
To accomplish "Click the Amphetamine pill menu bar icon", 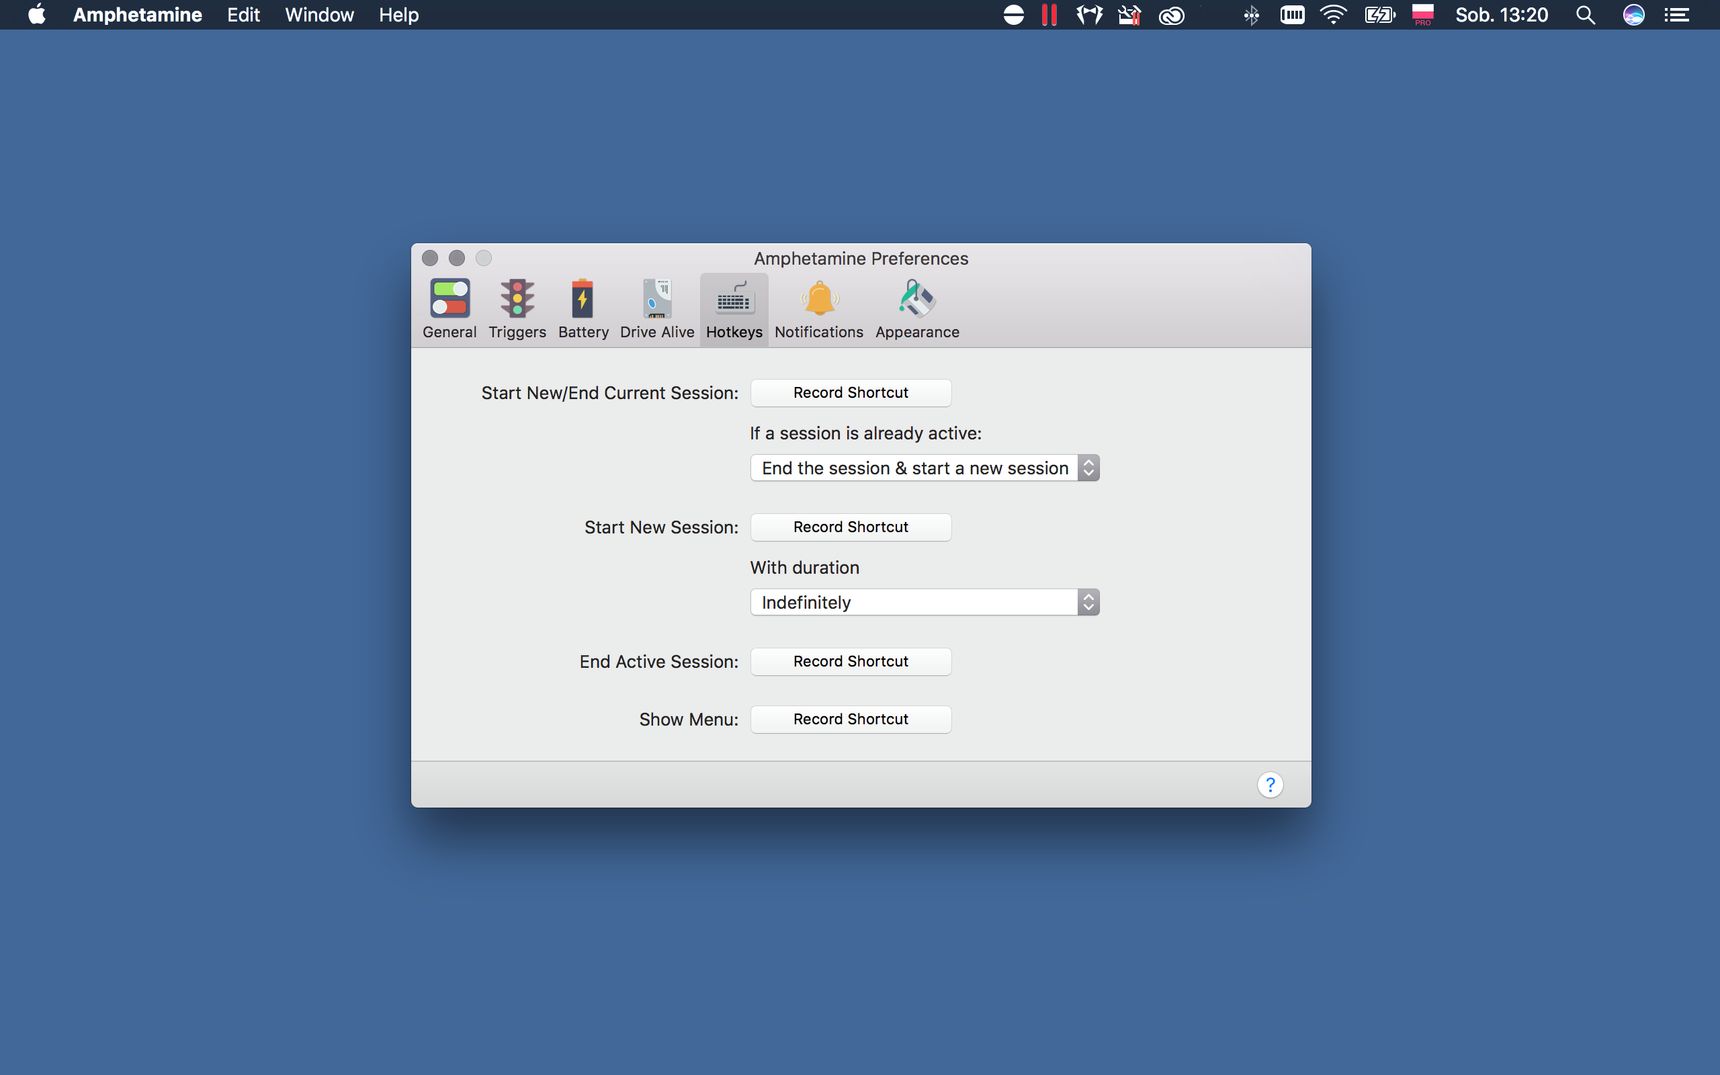I will (1013, 15).
